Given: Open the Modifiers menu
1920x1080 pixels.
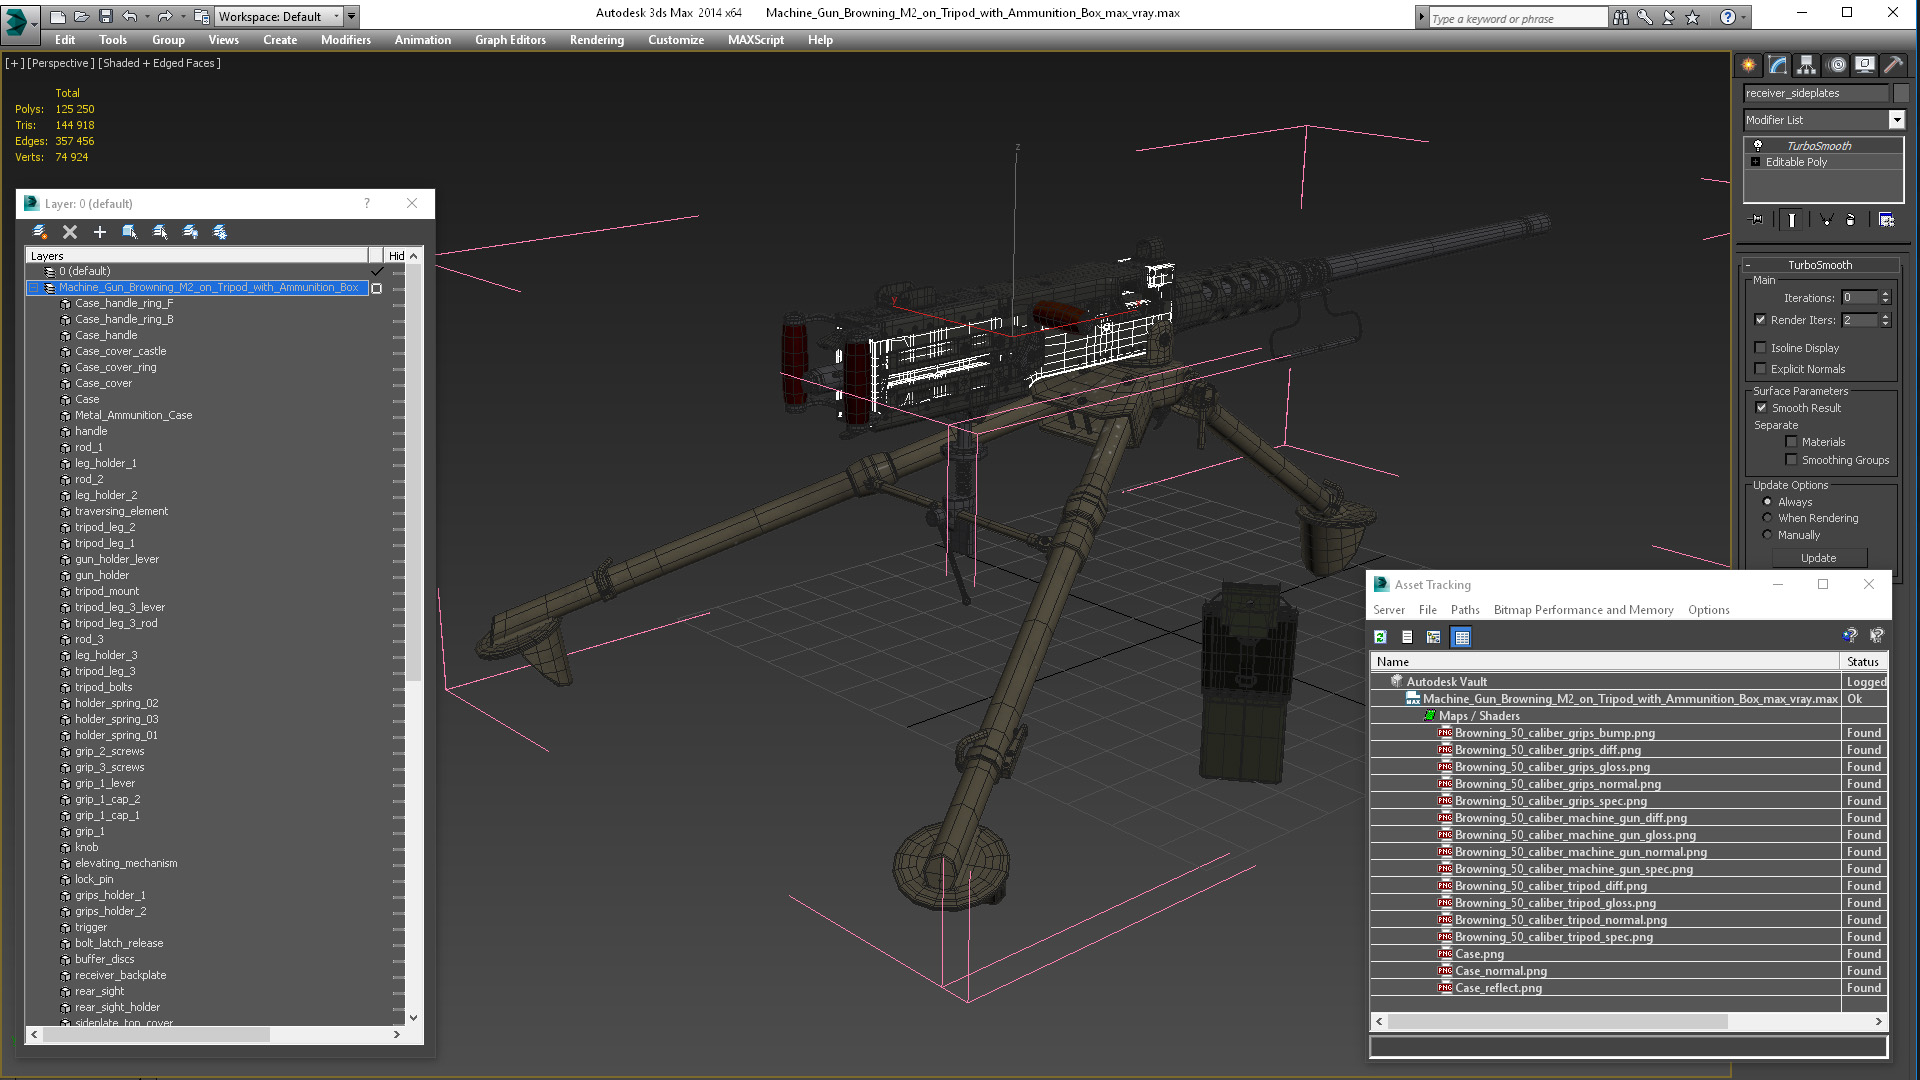Looking at the screenshot, I should 345,40.
